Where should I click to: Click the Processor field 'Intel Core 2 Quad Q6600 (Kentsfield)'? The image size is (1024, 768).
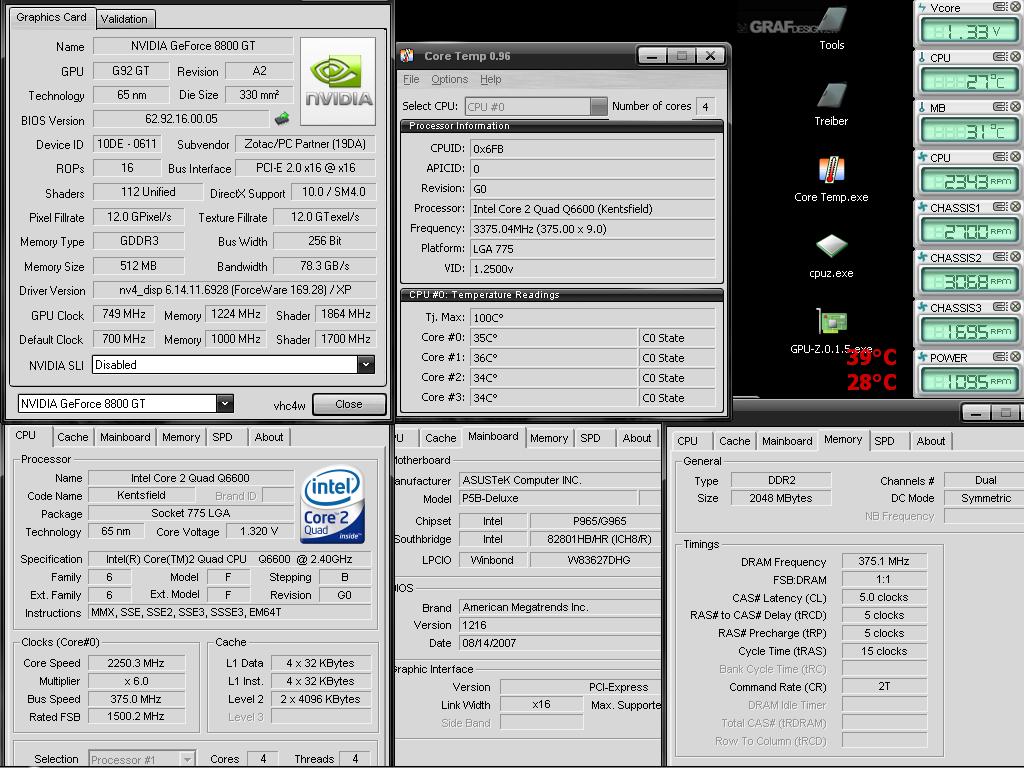coord(593,209)
